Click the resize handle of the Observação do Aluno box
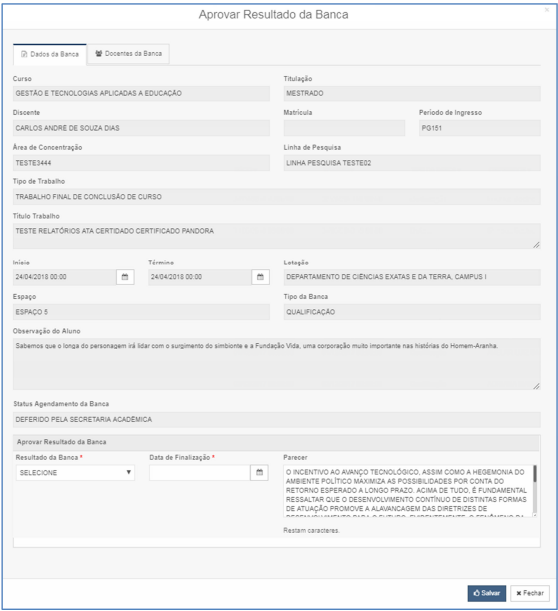 point(536,386)
